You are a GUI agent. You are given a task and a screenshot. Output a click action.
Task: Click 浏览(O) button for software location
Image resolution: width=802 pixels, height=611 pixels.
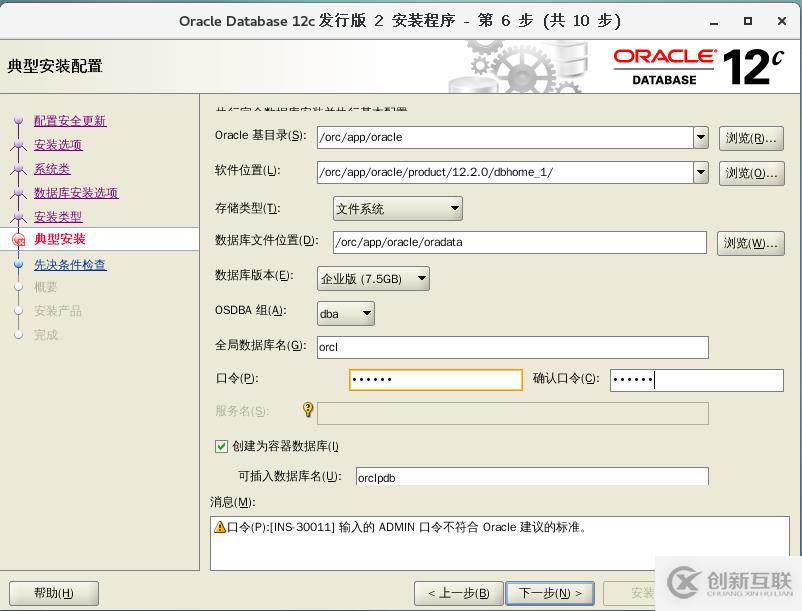751,173
